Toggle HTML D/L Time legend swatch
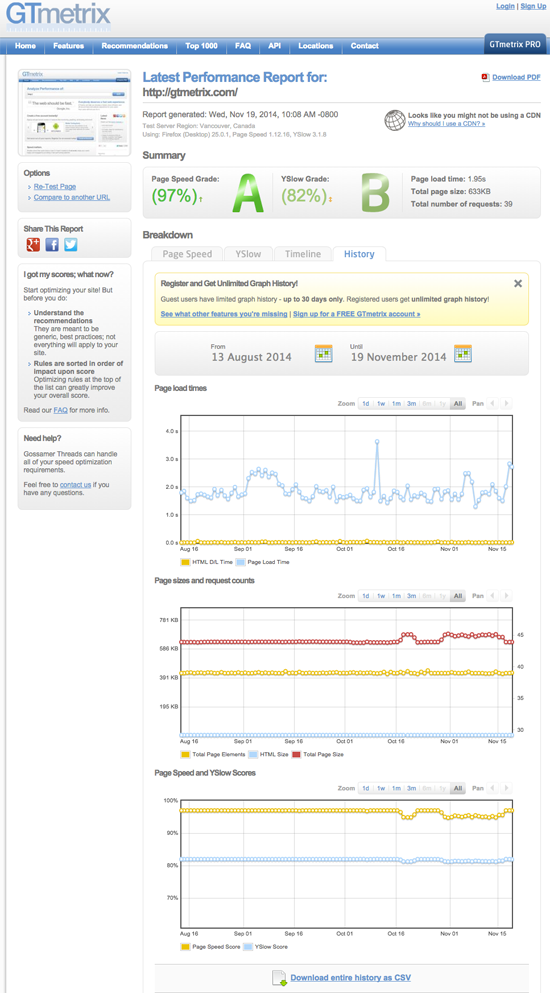Image resolution: width=550 pixels, height=993 pixels. point(185,562)
